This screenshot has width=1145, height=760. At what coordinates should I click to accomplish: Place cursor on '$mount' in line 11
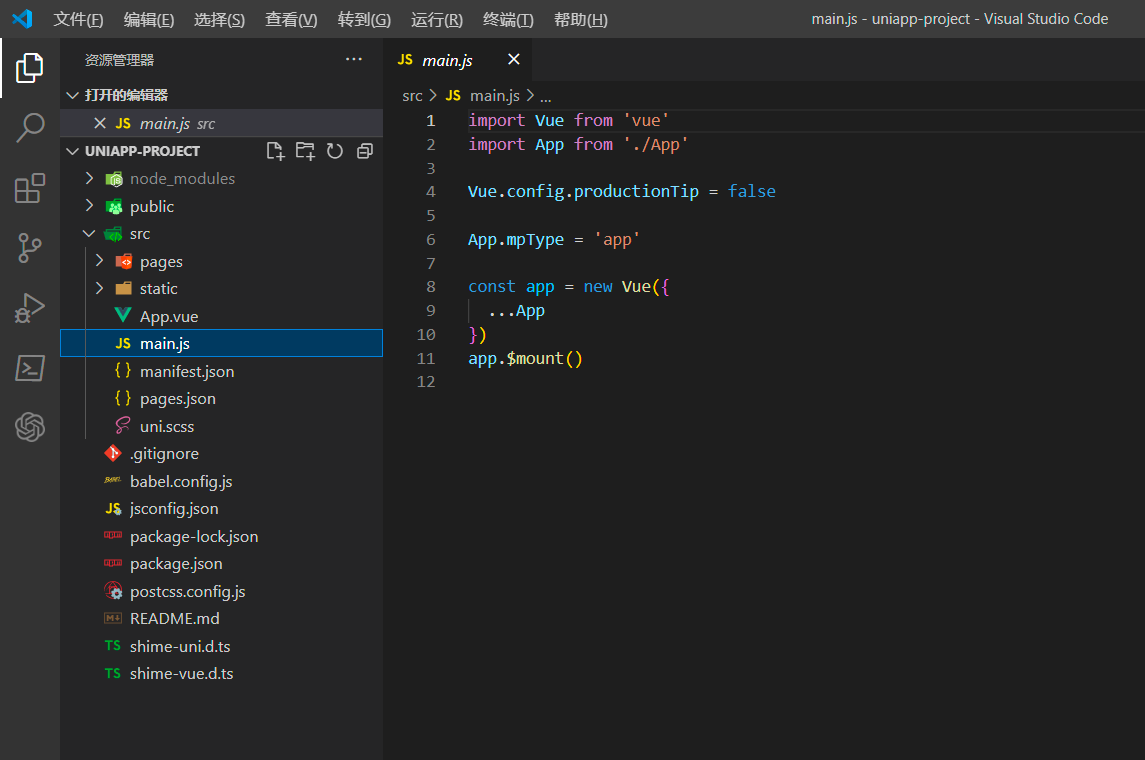coord(535,358)
